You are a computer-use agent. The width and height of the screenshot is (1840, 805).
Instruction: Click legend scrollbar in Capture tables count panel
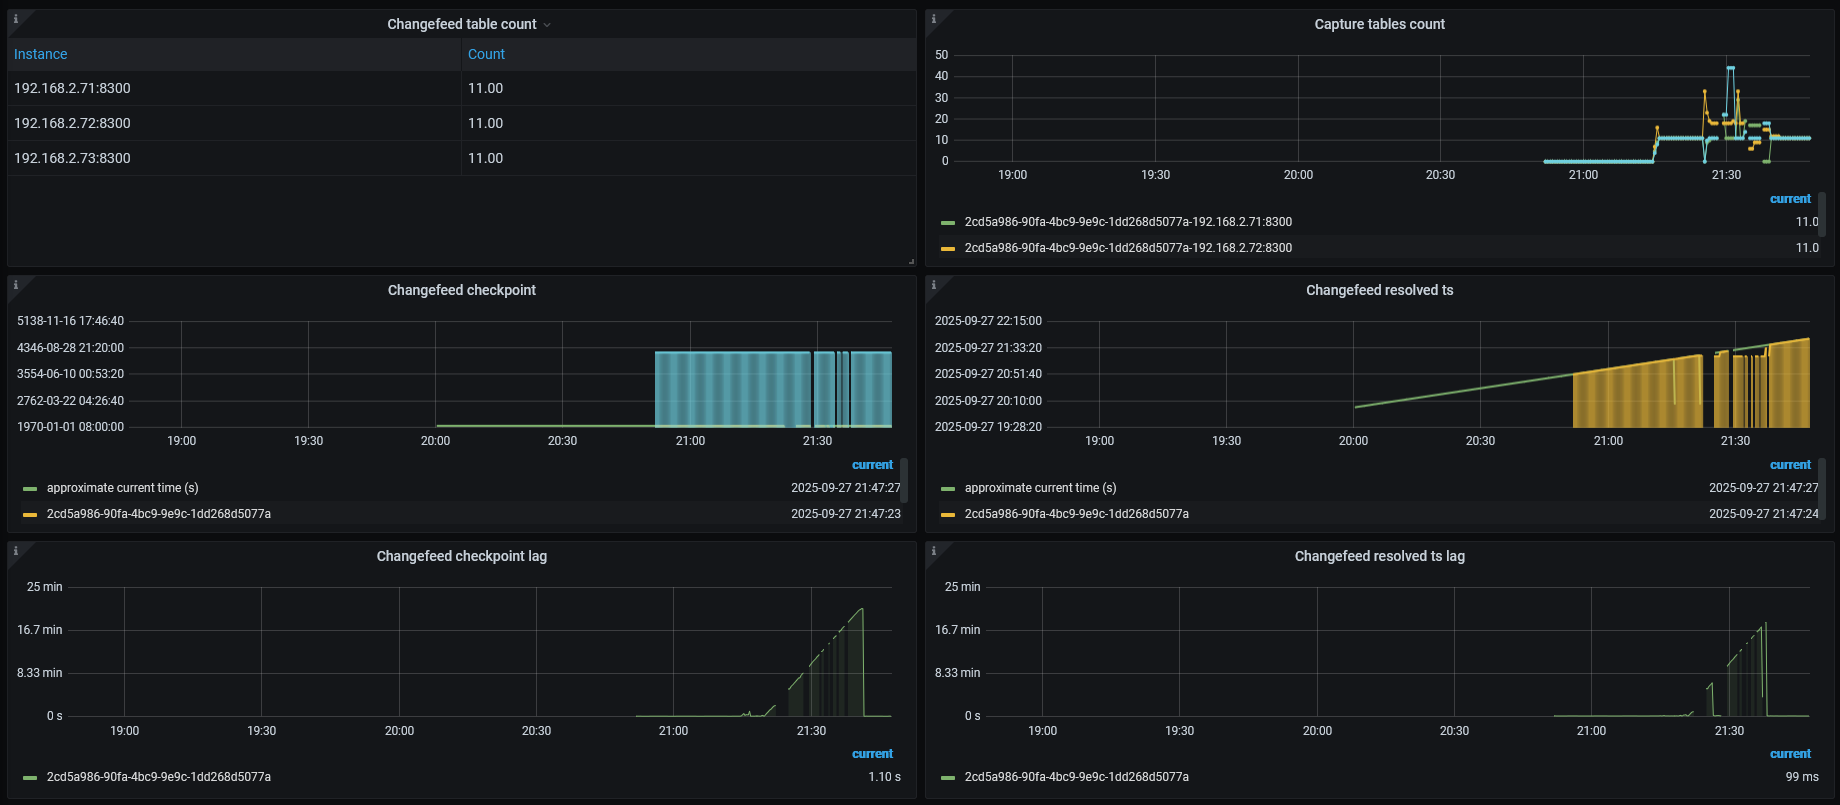pos(1822,213)
